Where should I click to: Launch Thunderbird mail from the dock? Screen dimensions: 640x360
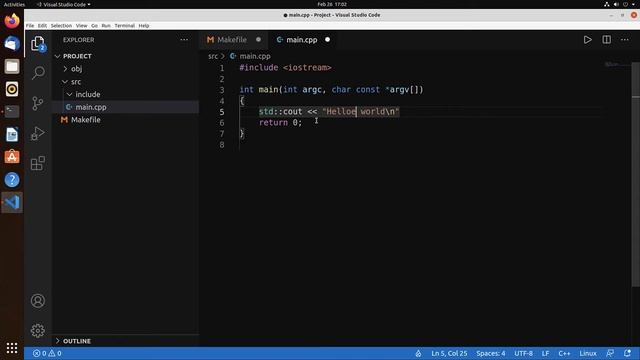tap(12, 43)
